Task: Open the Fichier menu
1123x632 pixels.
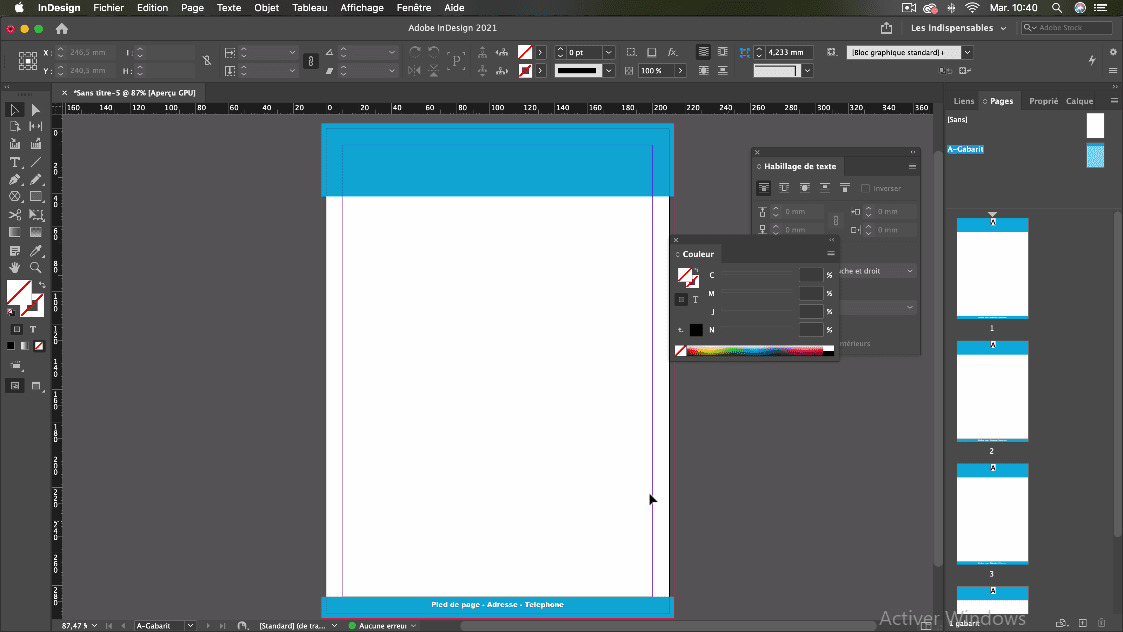Action: pyautogui.click(x=108, y=8)
